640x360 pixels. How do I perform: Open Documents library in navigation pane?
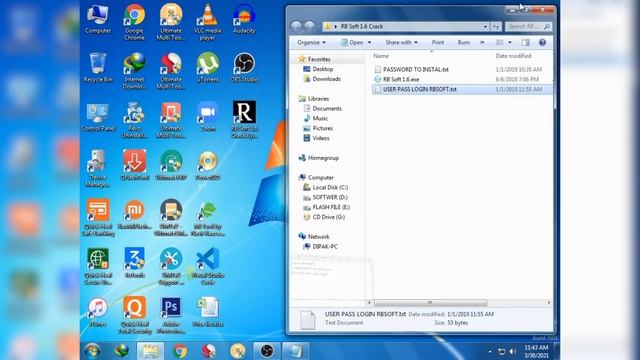327,109
